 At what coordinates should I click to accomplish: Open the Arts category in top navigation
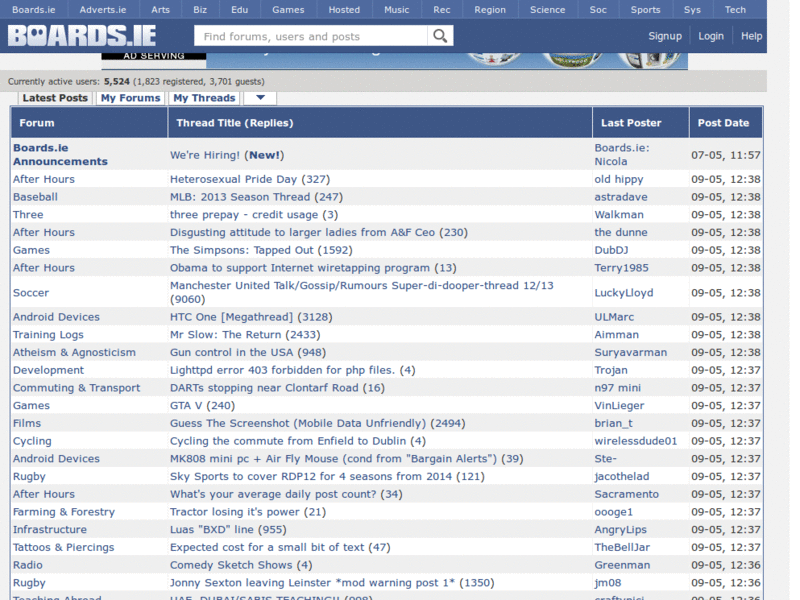pyautogui.click(x=160, y=10)
